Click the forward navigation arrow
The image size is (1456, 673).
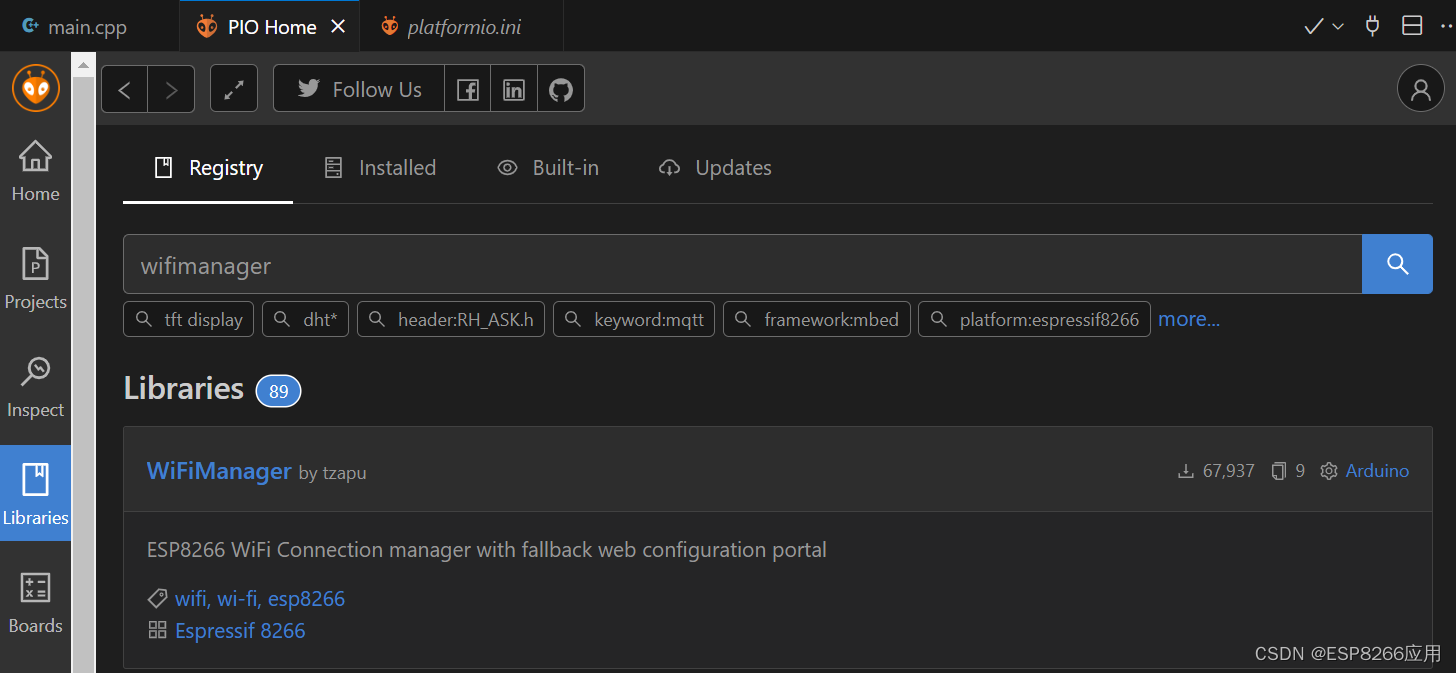pyautogui.click(x=171, y=89)
